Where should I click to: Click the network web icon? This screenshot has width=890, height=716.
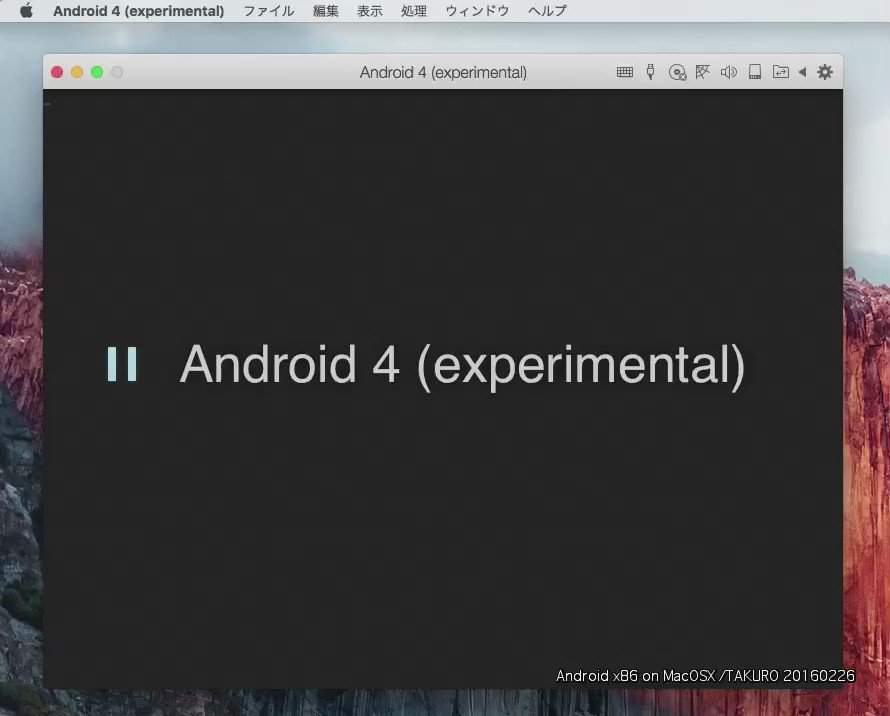pos(703,72)
